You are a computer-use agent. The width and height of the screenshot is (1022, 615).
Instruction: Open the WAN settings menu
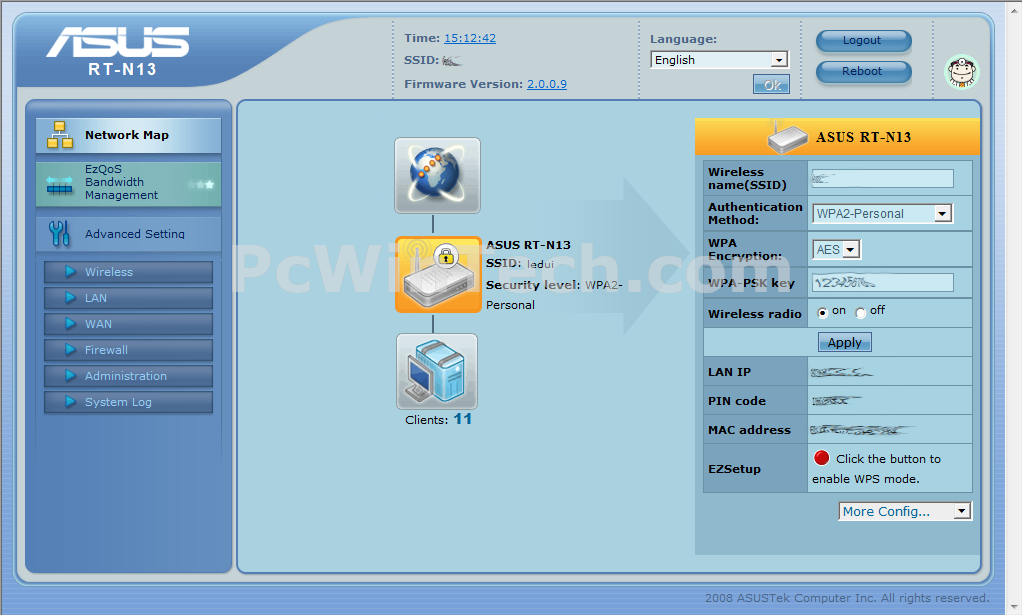click(x=128, y=324)
